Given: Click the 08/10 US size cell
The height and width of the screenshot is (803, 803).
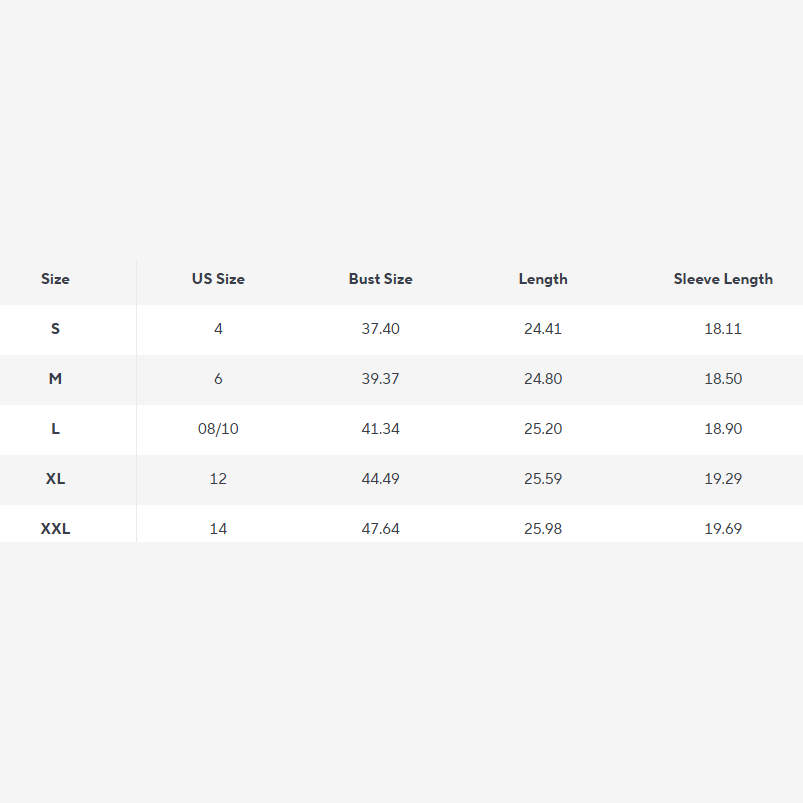Looking at the screenshot, I should coord(218,428).
